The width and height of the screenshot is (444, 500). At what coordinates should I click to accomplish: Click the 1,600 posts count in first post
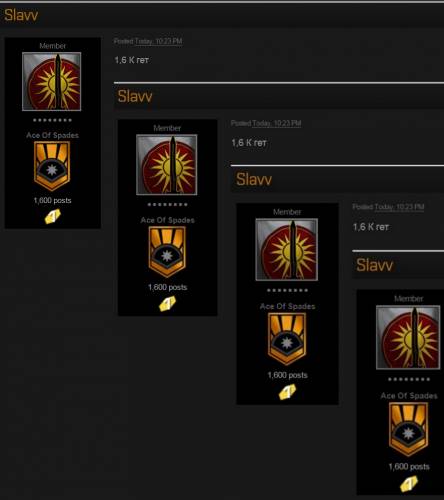click(x=52, y=200)
